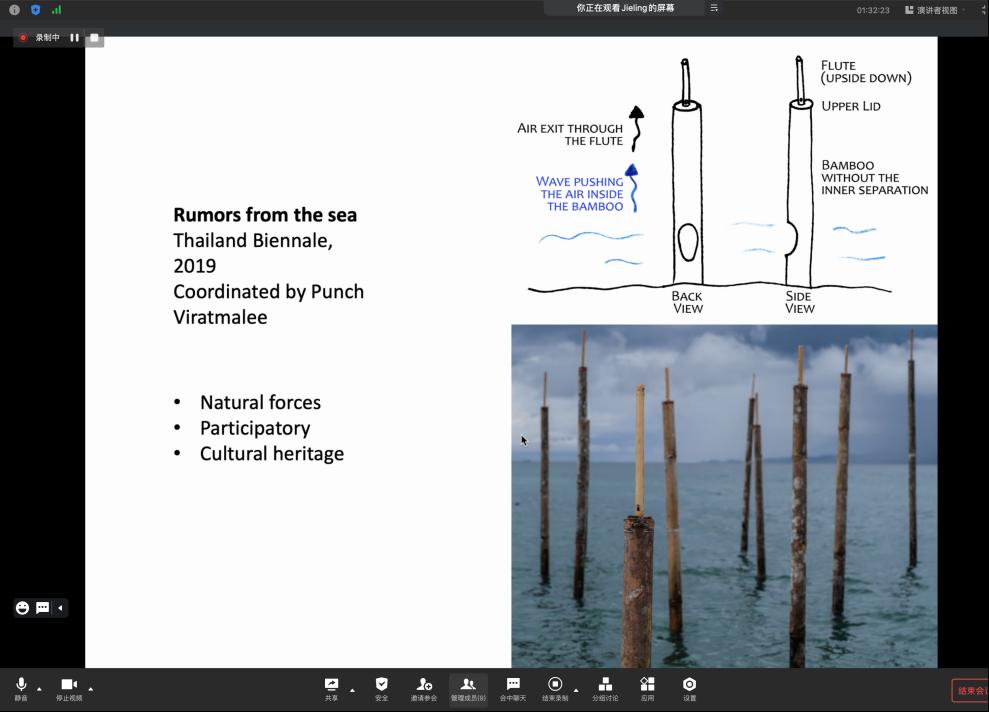Open audio options arrow beside 静音
Screen dimensions: 989x712
[39, 688]
